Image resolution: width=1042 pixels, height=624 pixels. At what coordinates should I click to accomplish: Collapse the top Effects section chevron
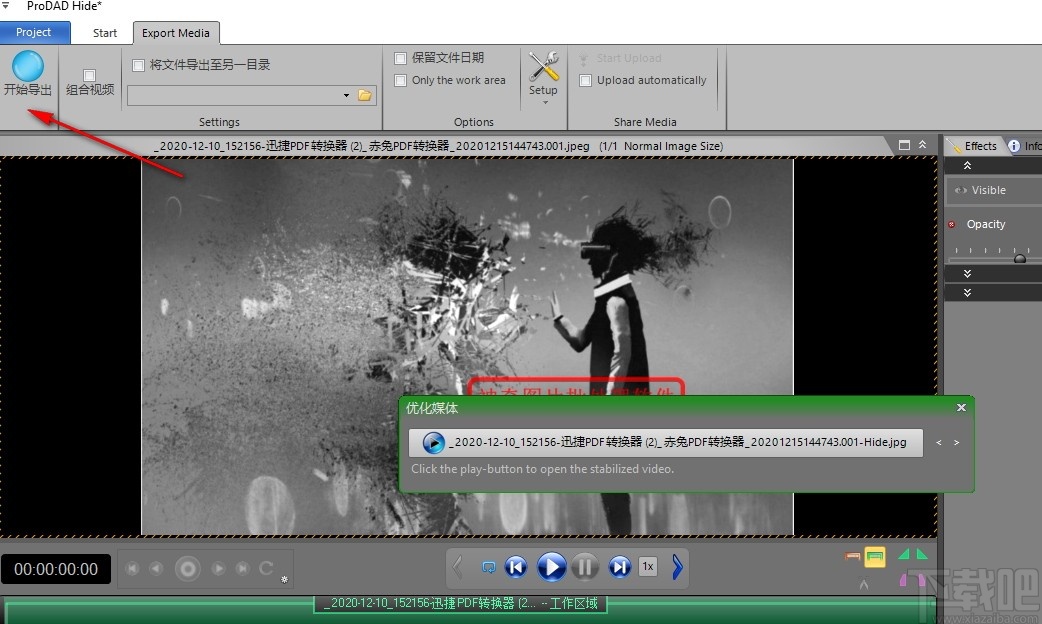(968, 165)
